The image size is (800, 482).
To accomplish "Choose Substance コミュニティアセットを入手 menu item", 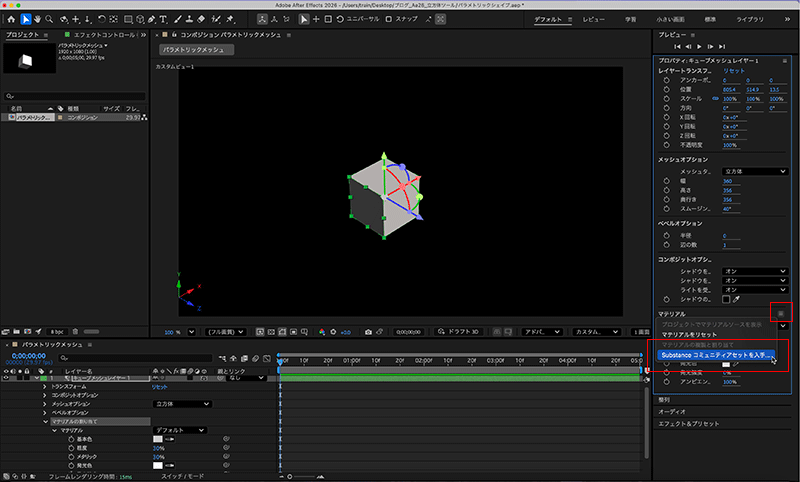I will 716,355.
